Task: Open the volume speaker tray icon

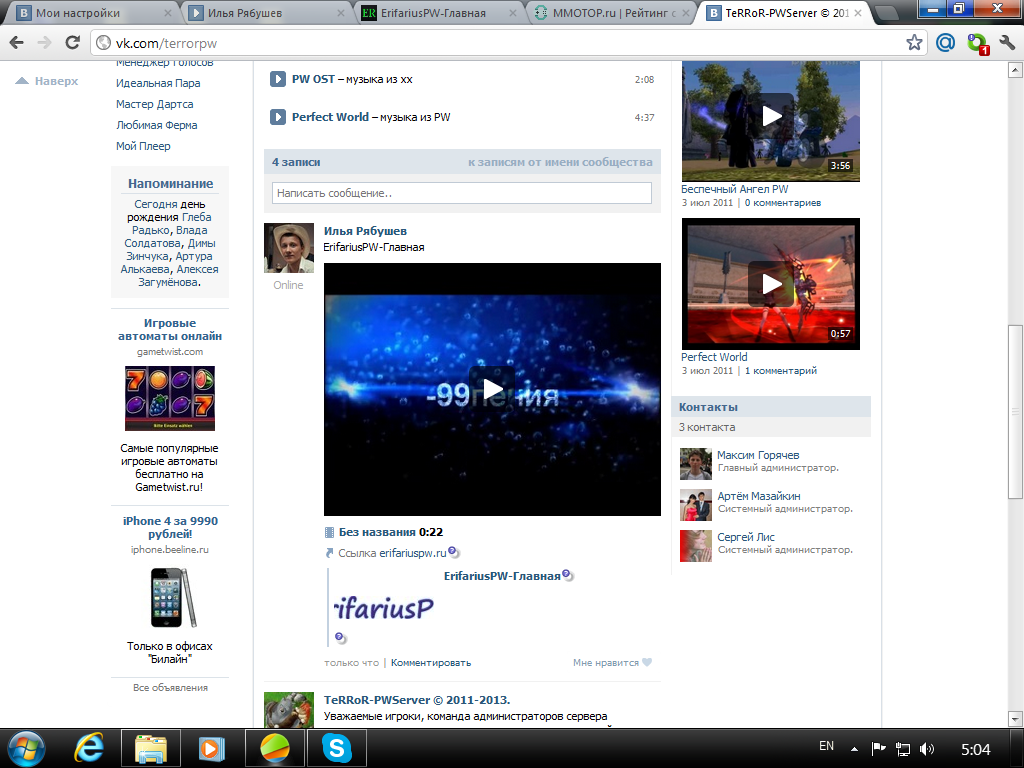Action: tap(927, 749)
